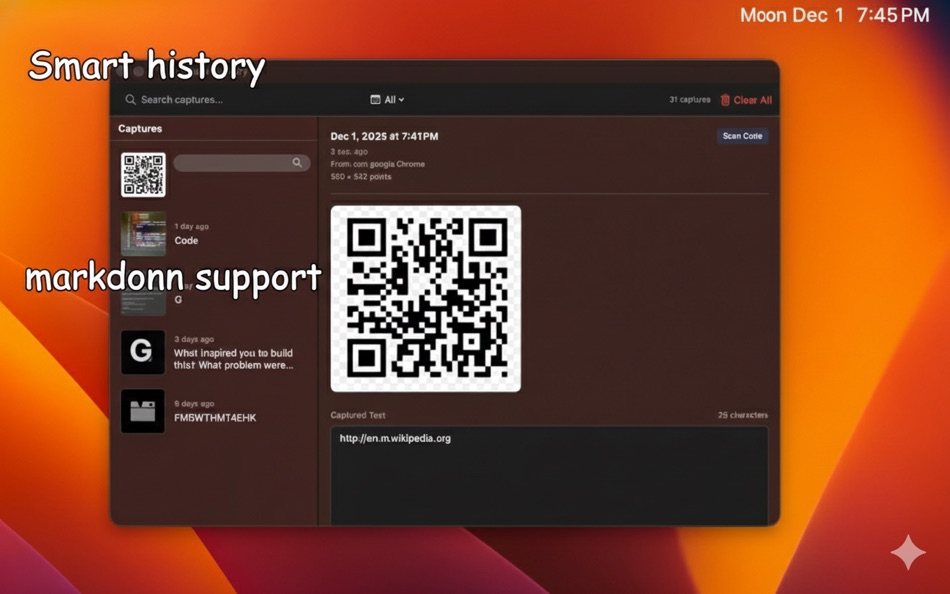Image resolution: width=950 pixels, height=594 pixels.
Task: Open the All filter dropdown
Action: [x=388, y=100]
